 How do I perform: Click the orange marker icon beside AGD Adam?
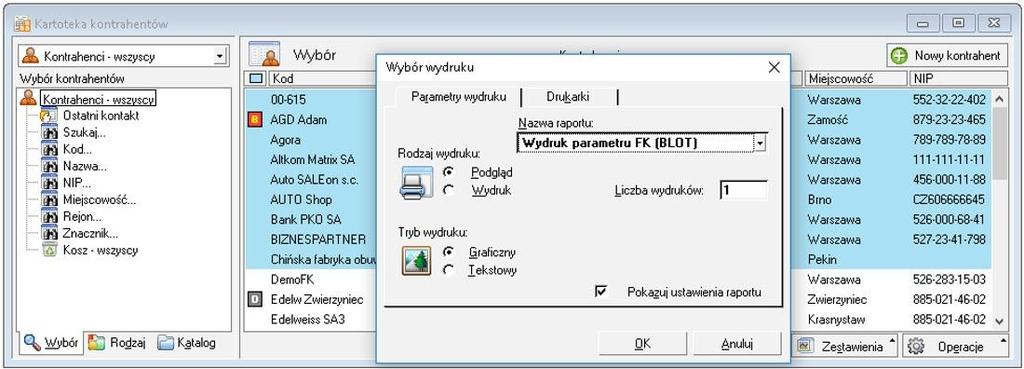coord(255,120)
